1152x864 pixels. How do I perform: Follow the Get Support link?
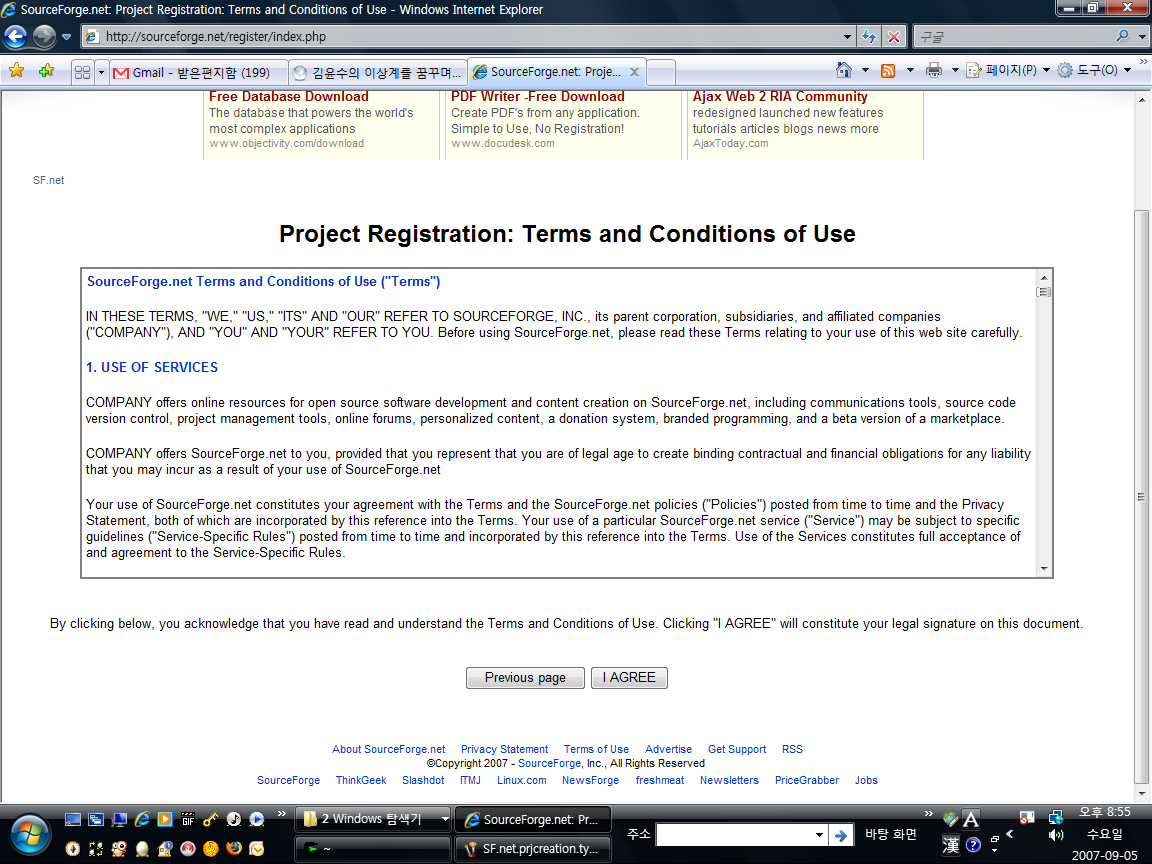(736, 749)
